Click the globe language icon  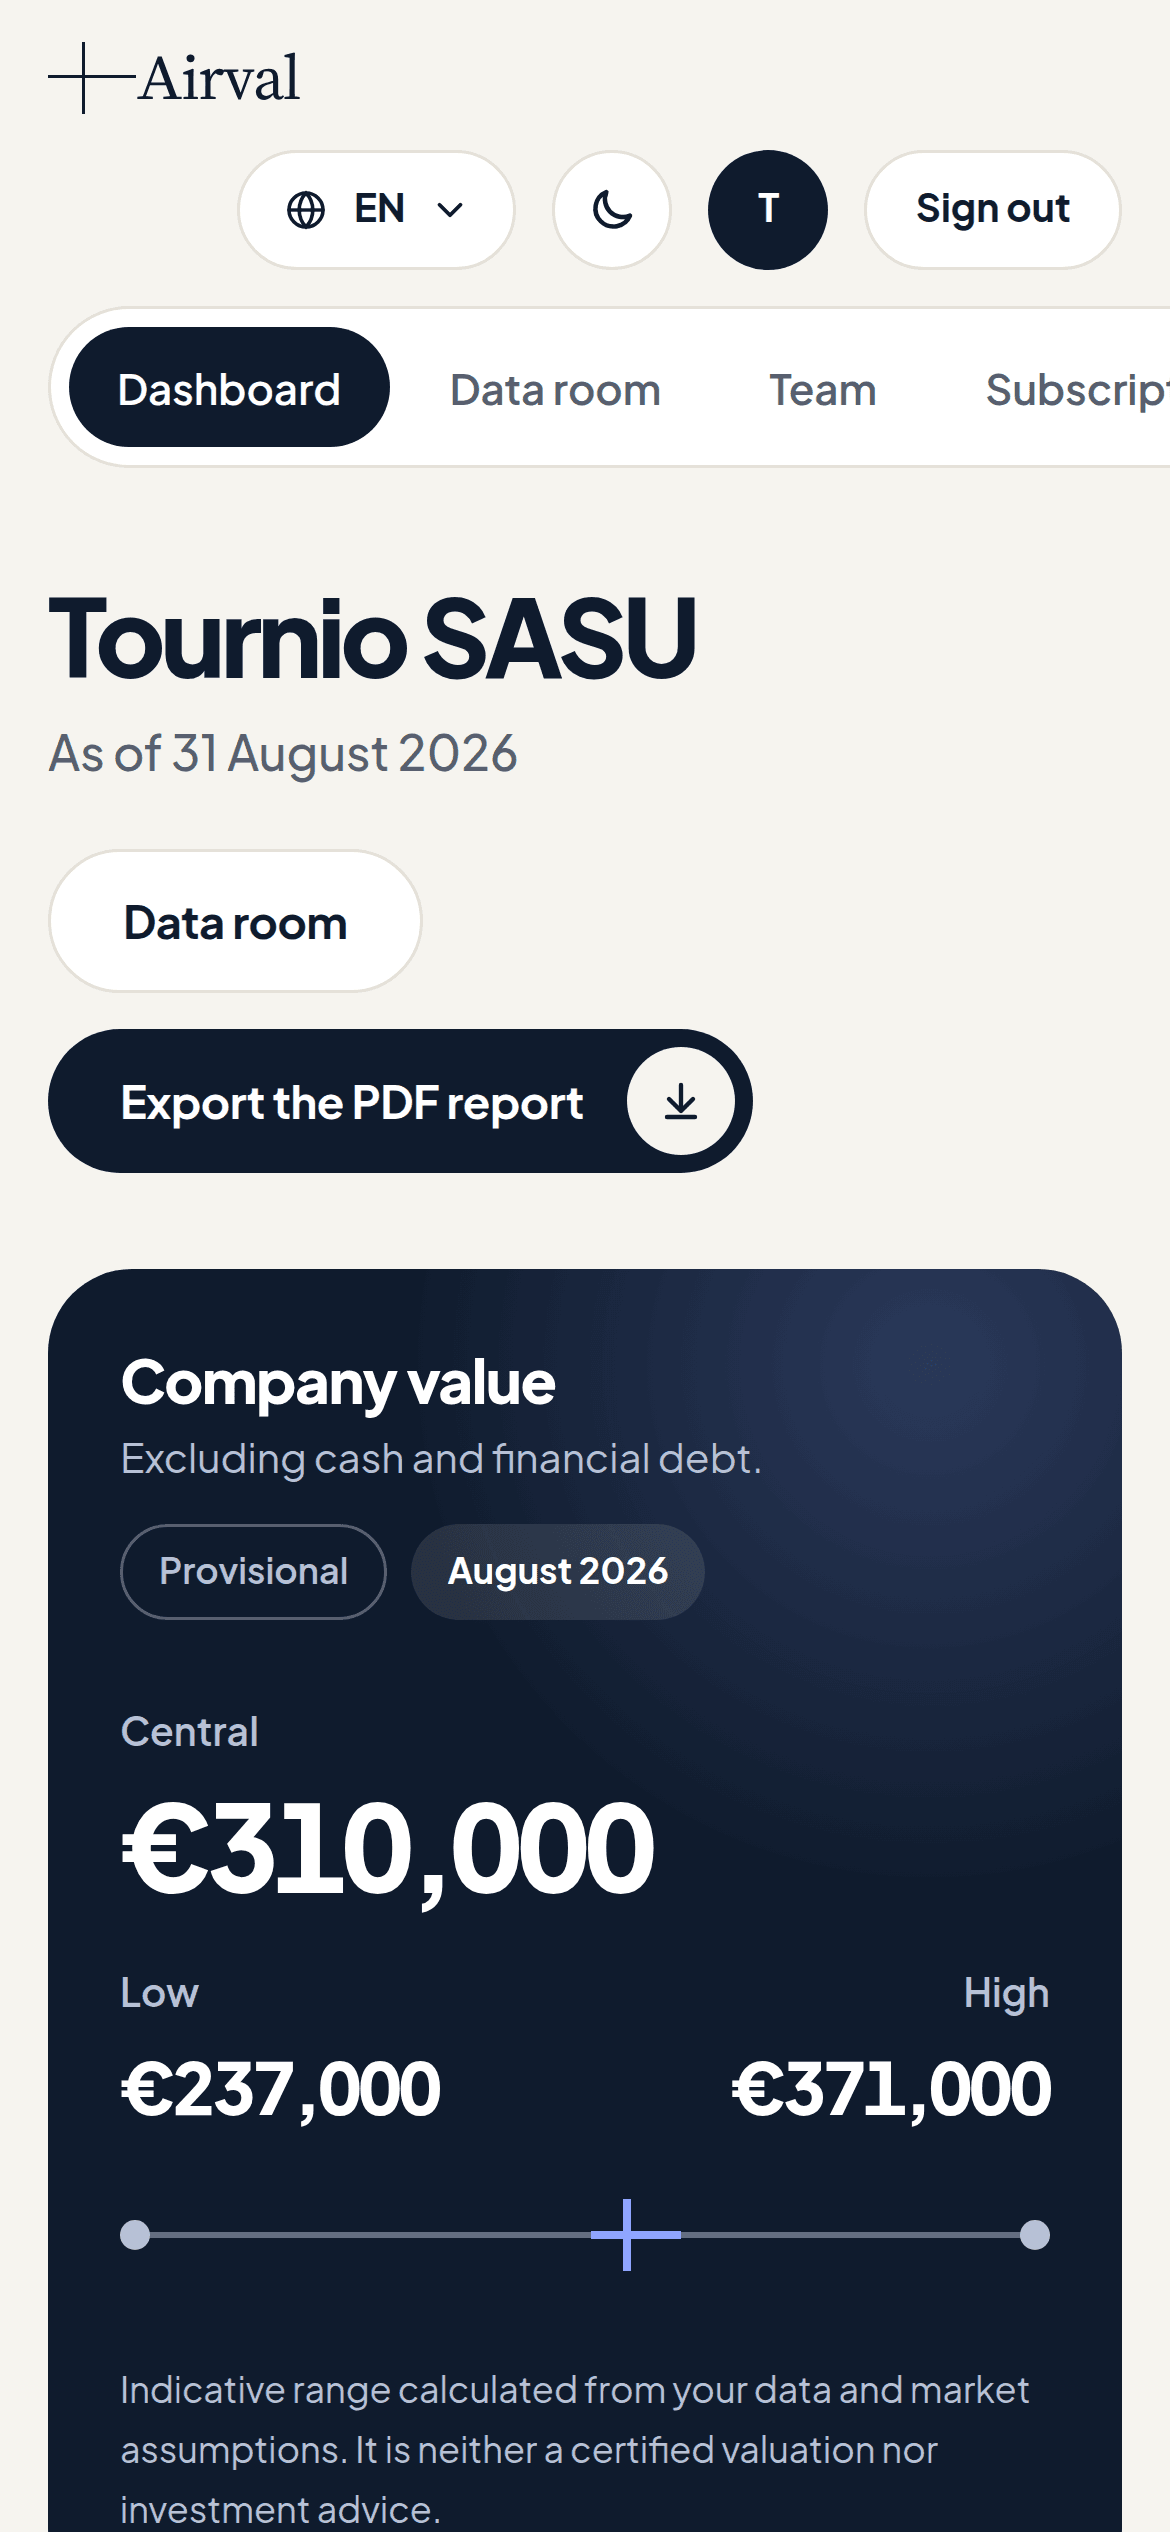306,210
